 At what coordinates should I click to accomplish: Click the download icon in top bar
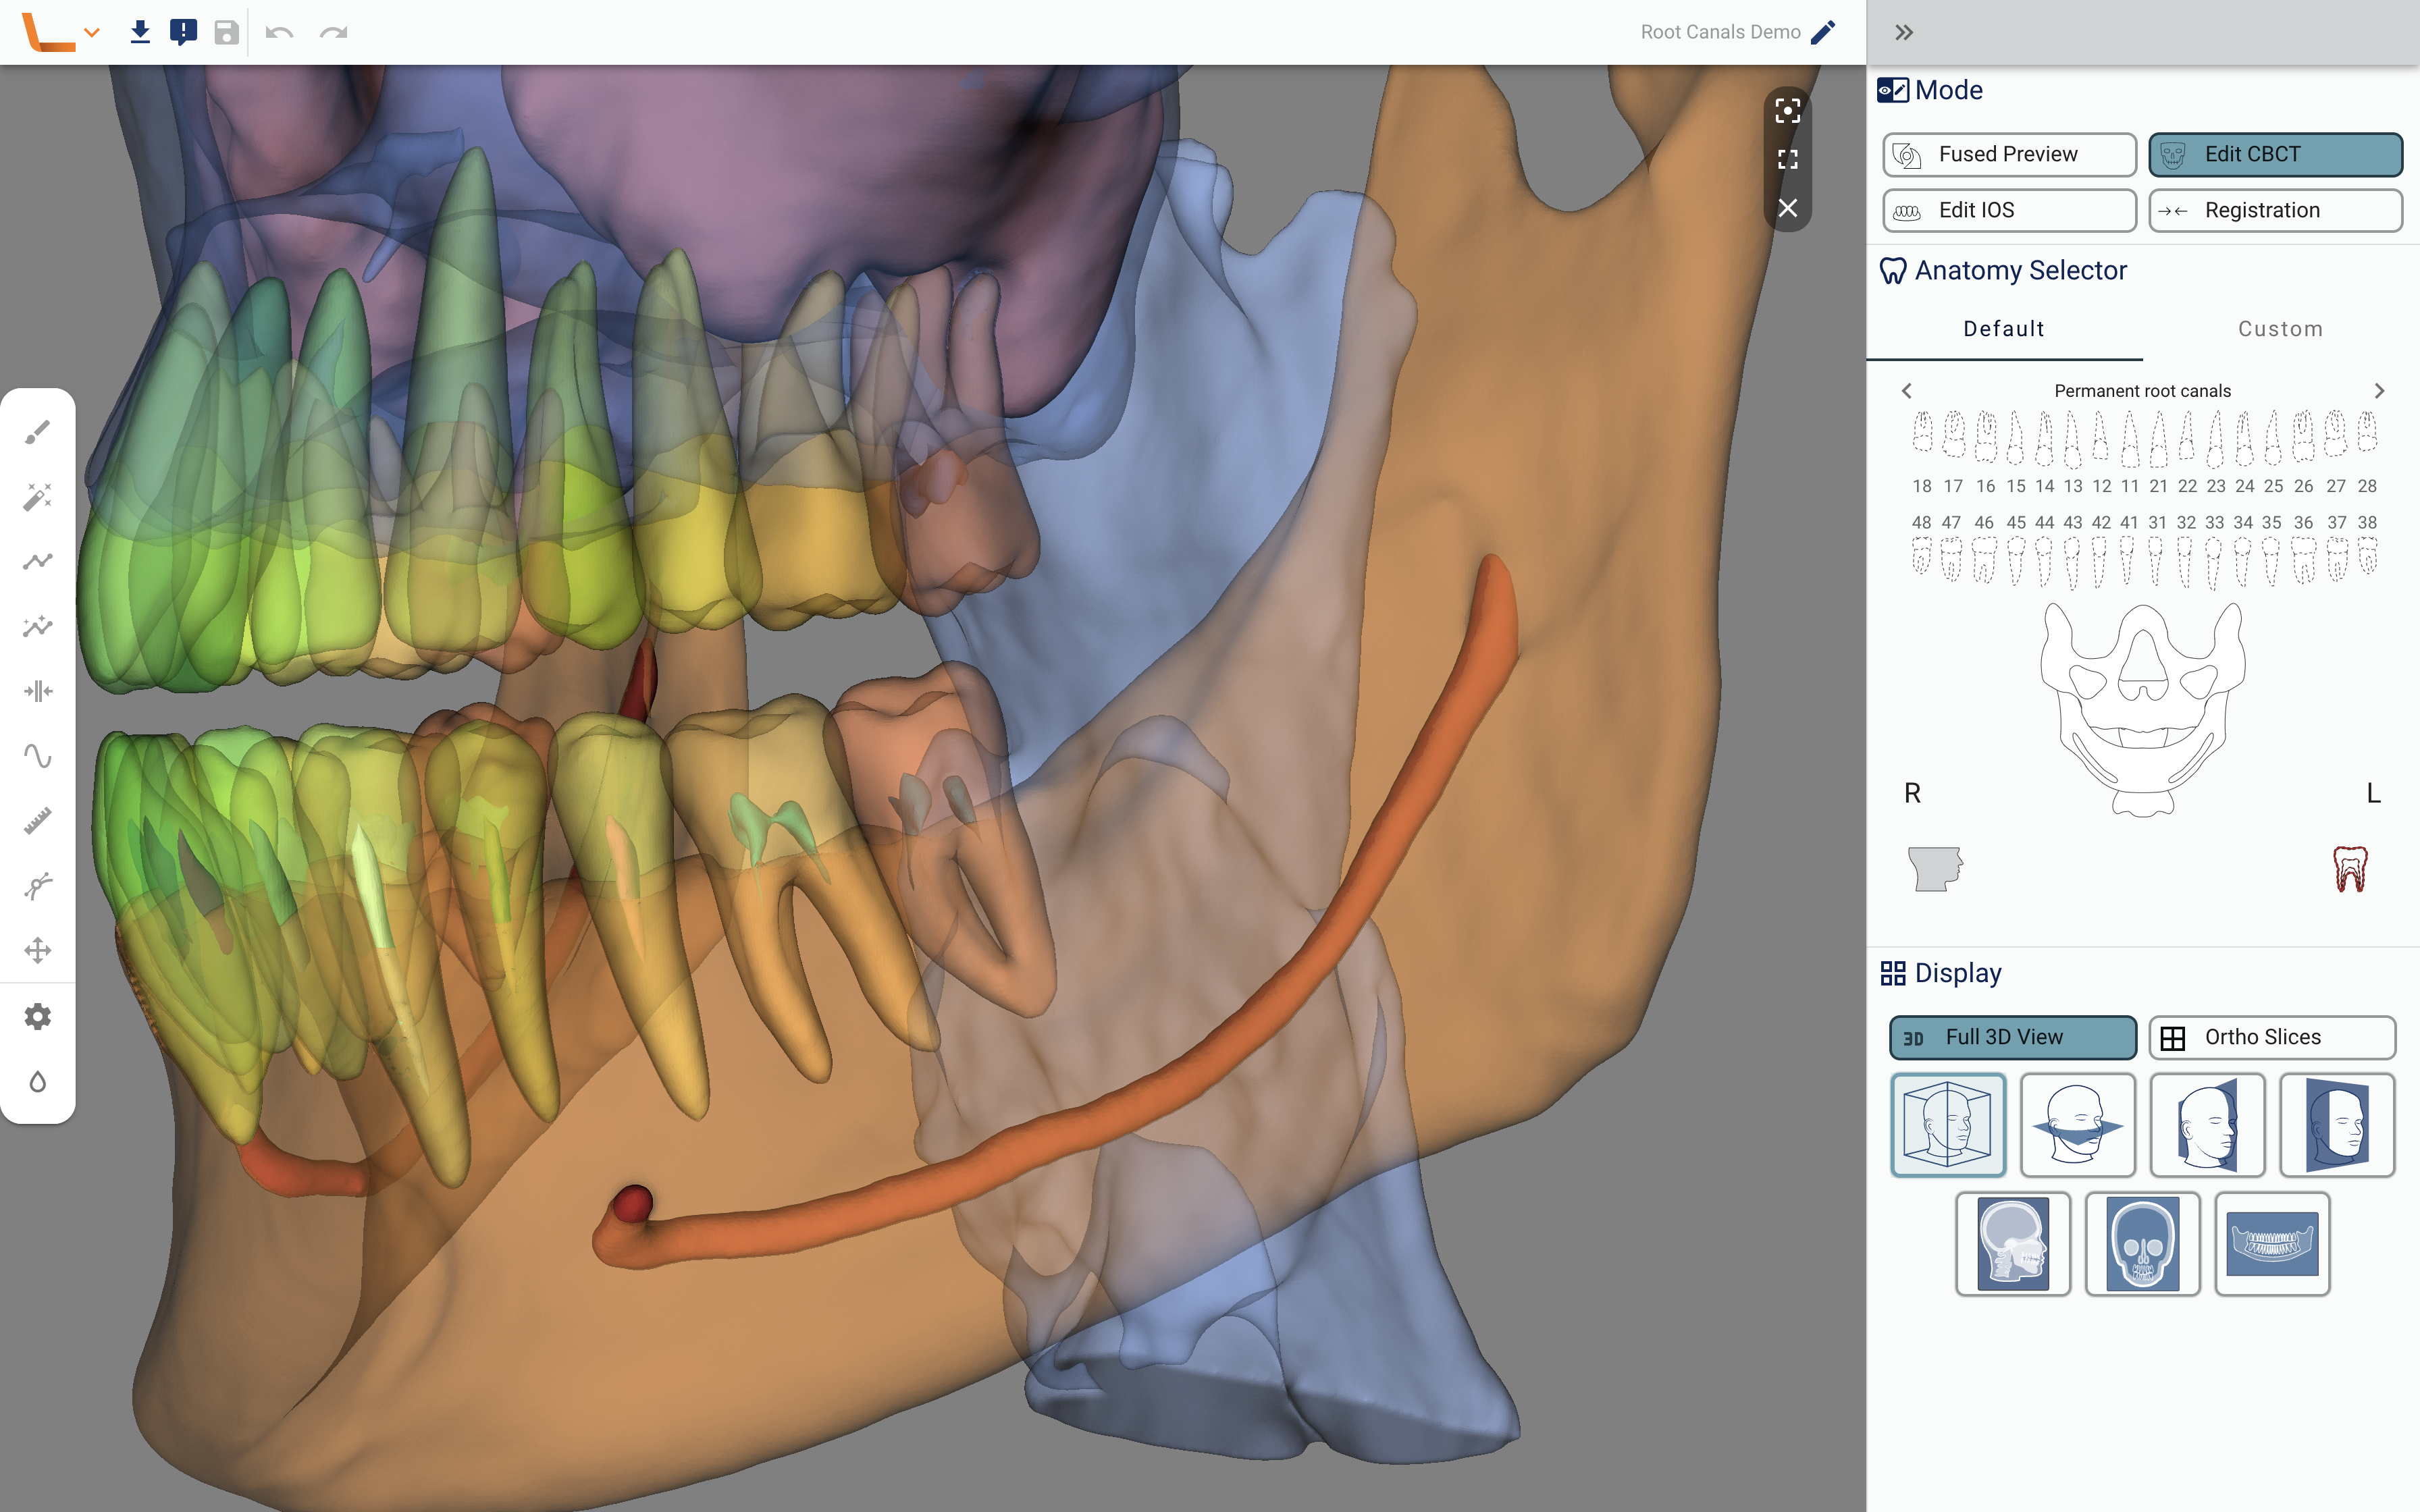pos(140,32)
